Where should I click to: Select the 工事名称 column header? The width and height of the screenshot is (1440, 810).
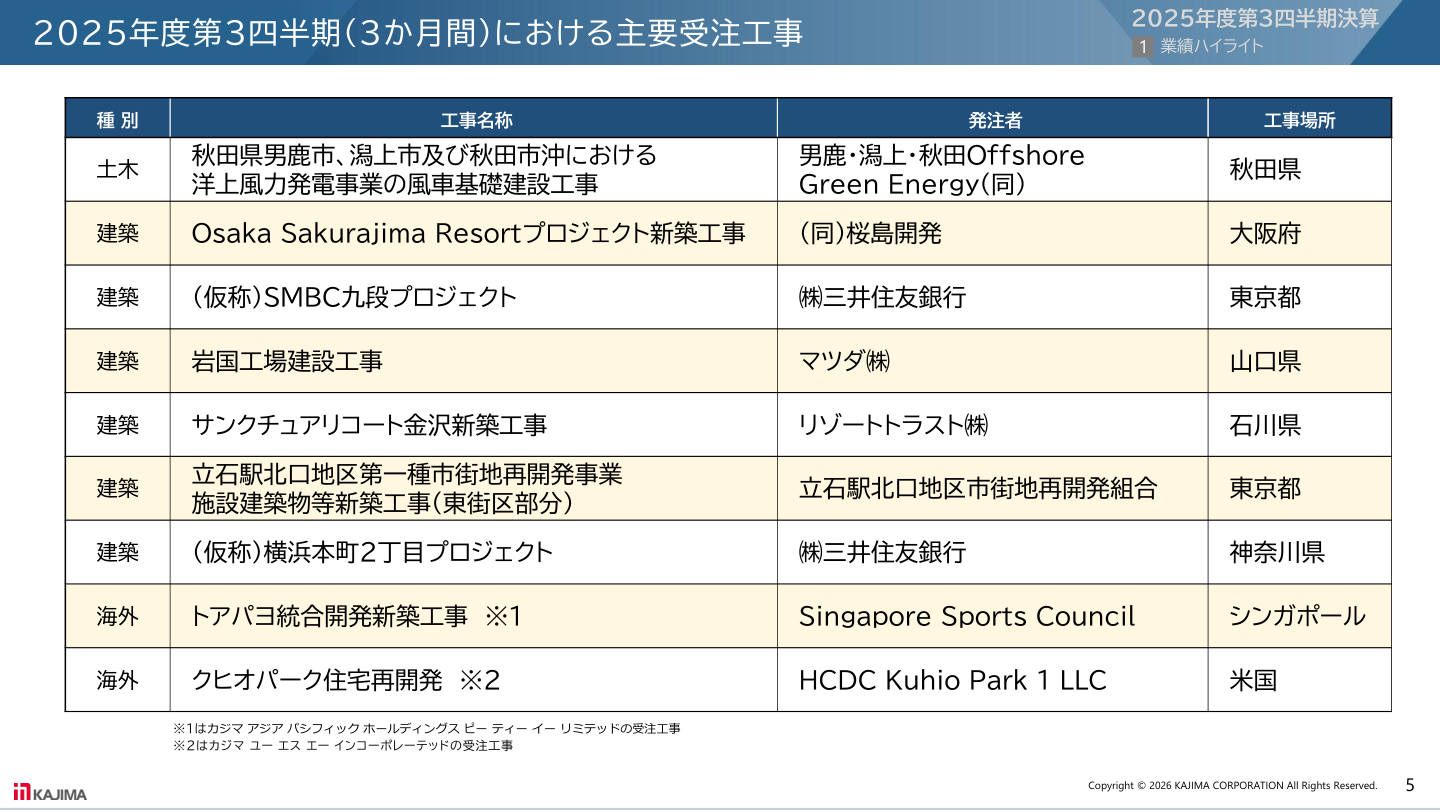click(474, 120)
